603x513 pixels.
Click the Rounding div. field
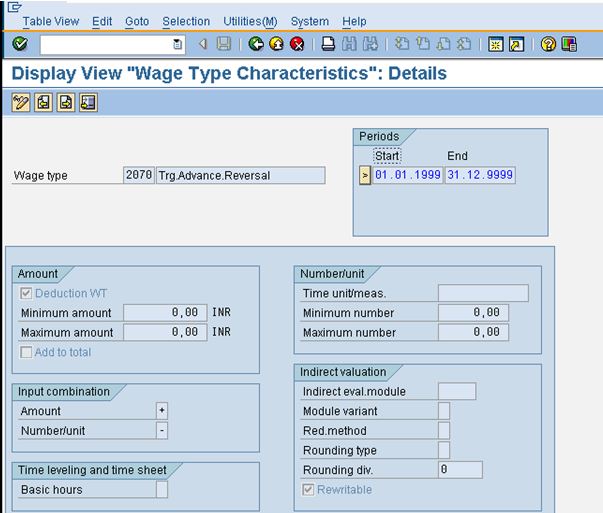coord(460,470)
